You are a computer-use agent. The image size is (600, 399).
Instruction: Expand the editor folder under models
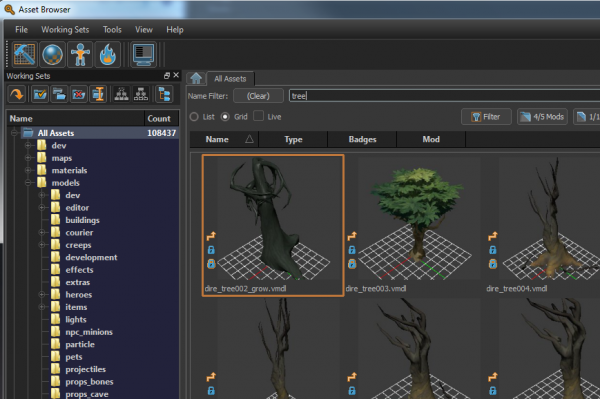pos(42,207)
